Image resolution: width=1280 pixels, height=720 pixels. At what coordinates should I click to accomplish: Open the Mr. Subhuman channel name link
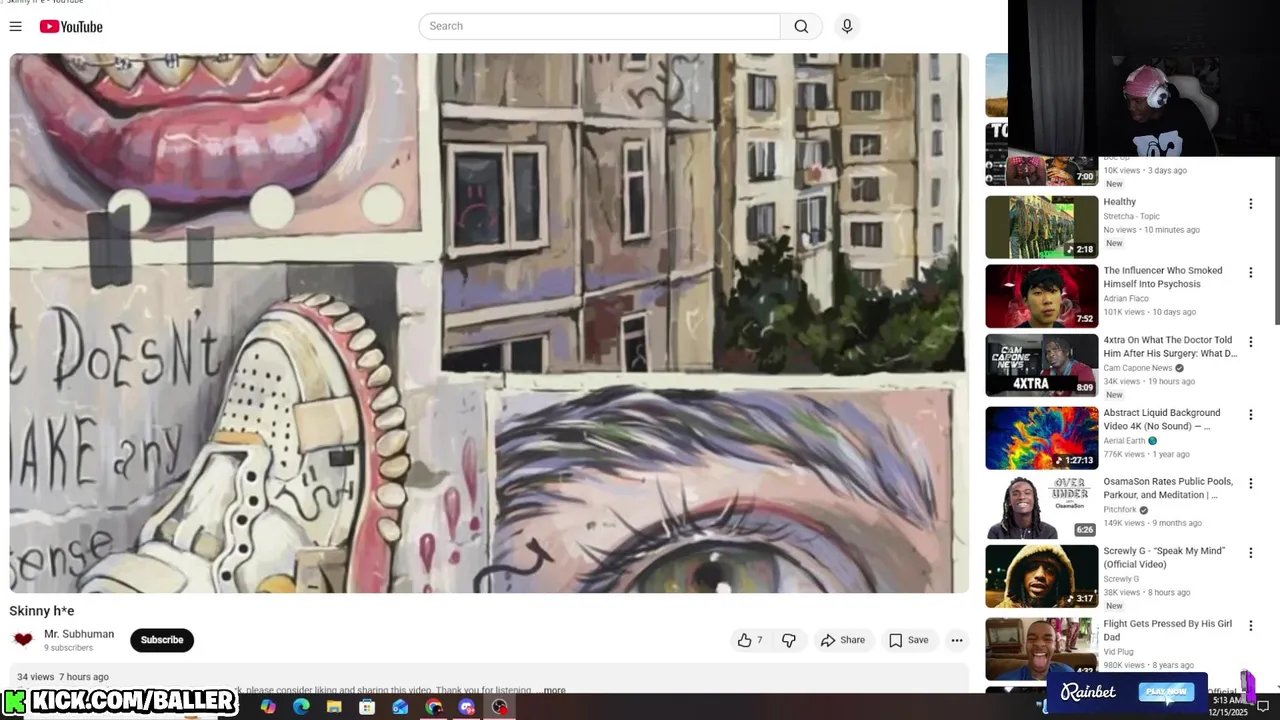(x=79, y=634)
